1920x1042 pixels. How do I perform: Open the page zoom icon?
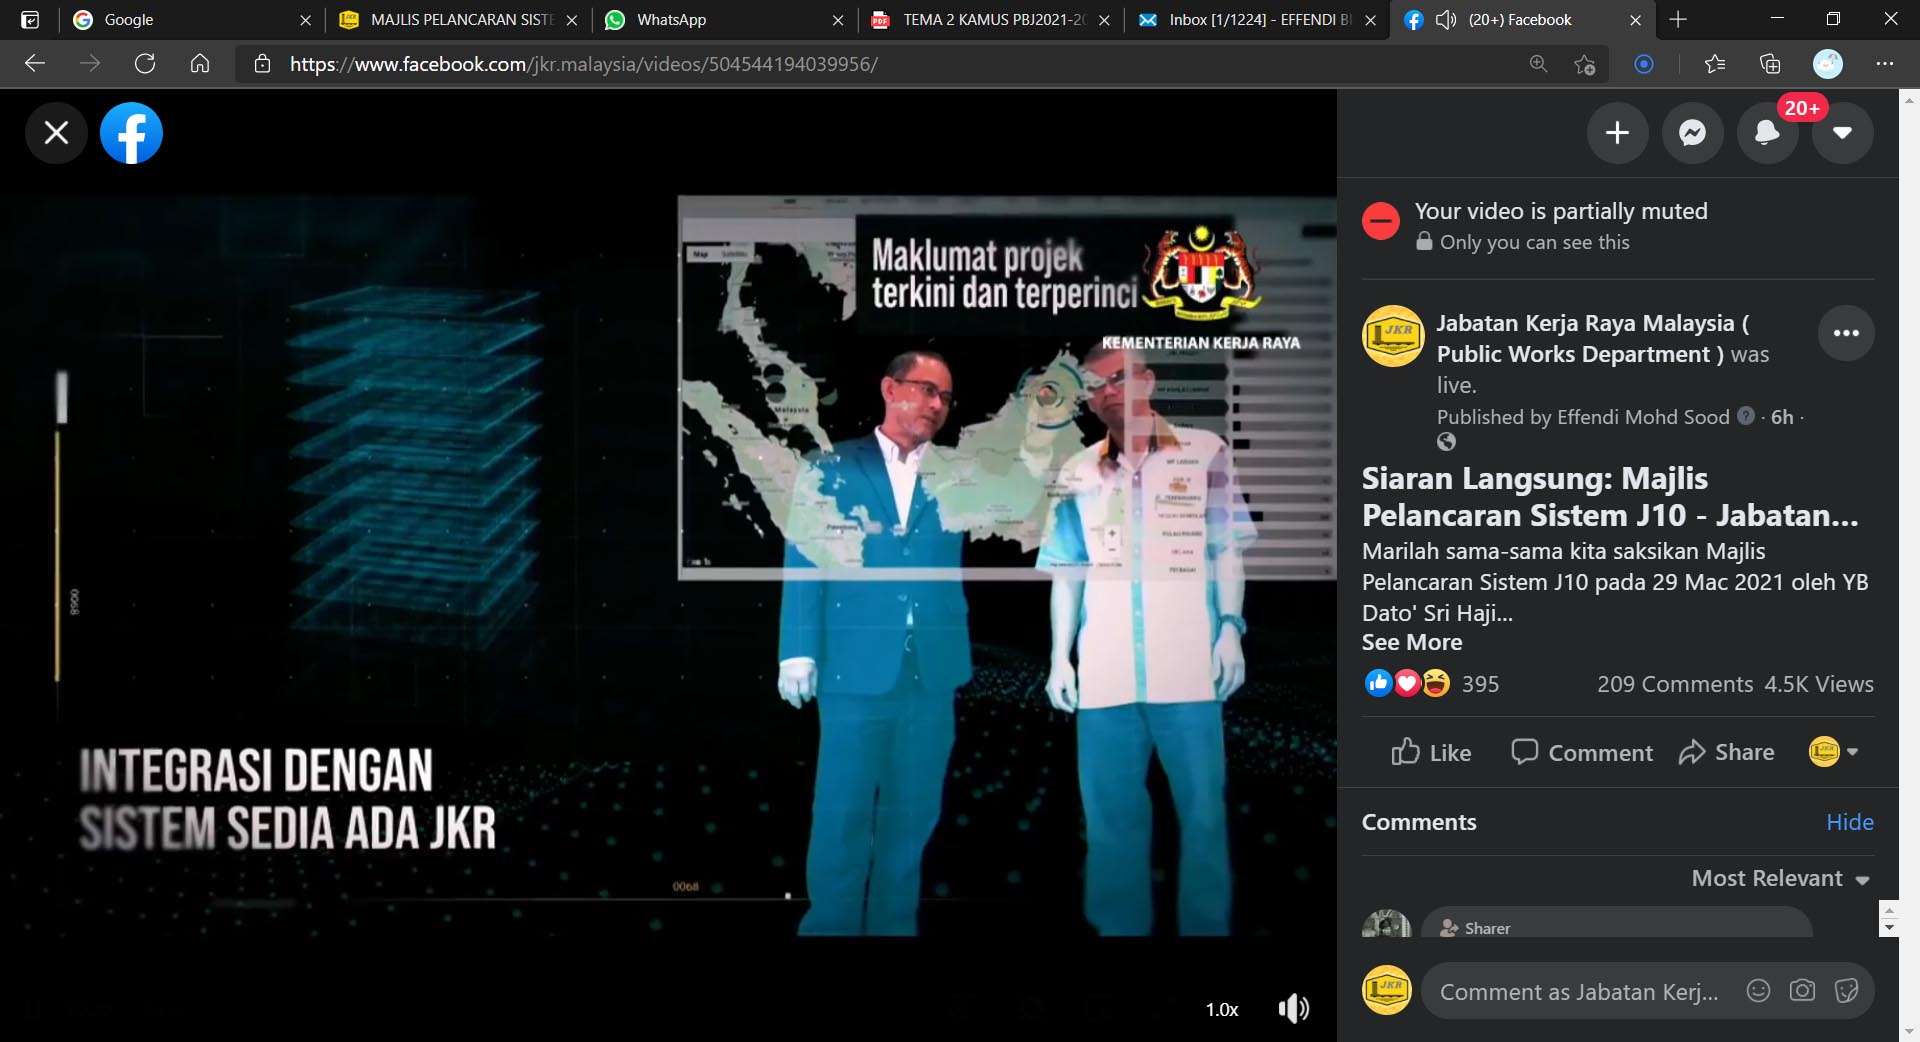1538,64
